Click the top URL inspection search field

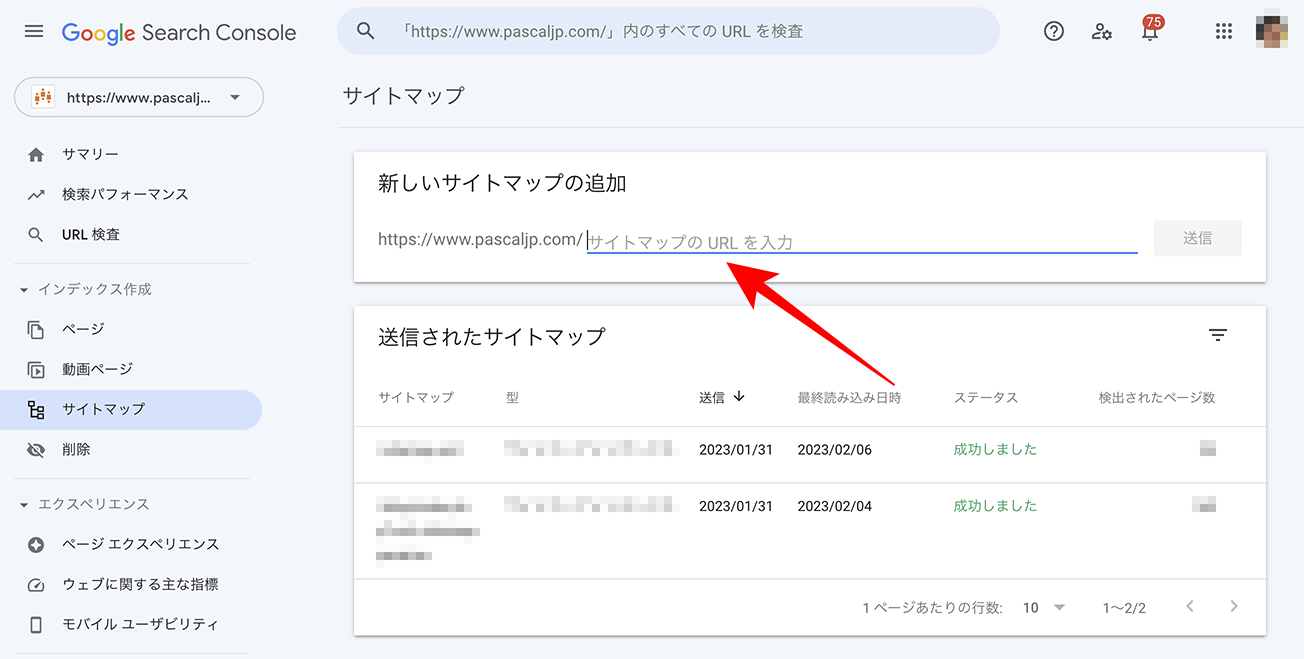point(668,31)
